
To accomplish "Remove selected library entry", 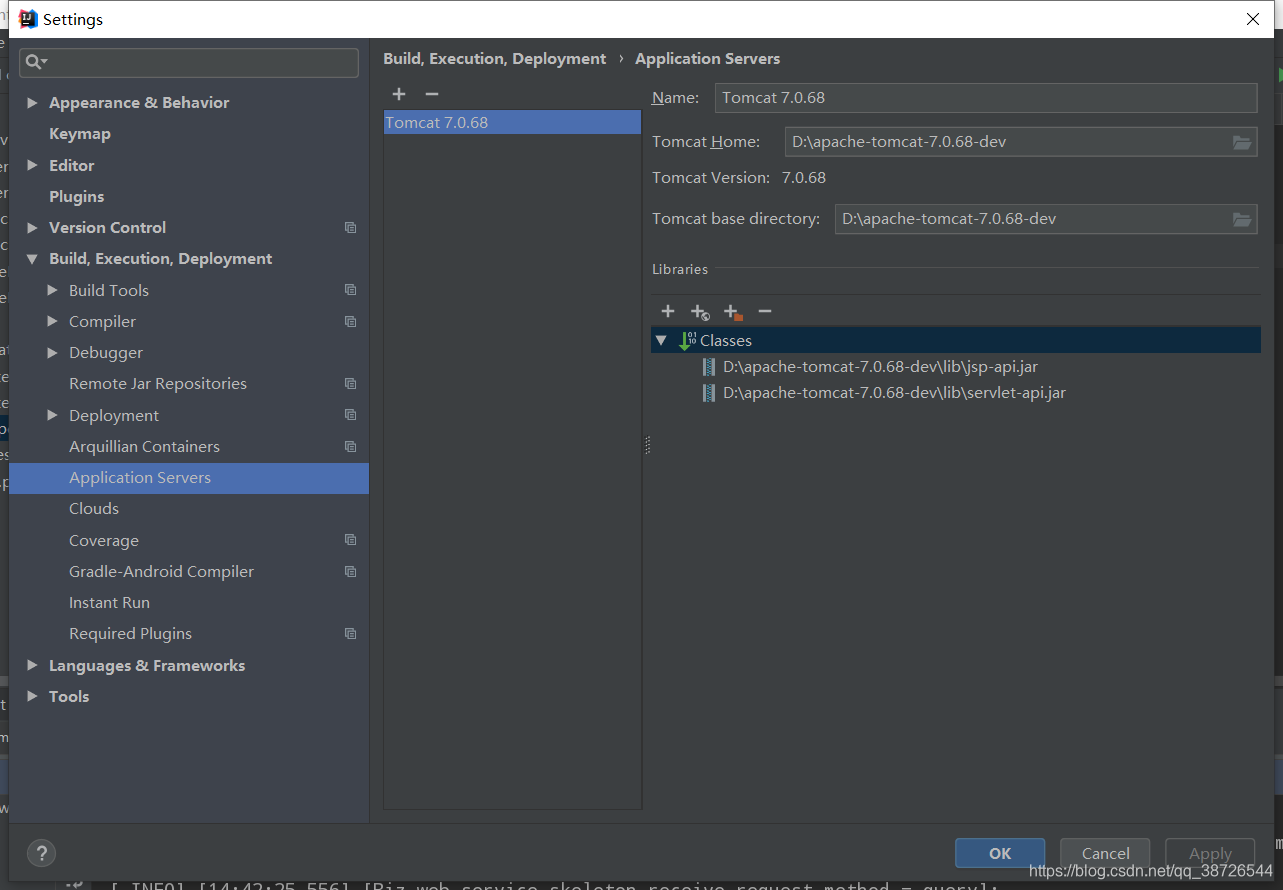I will (x=765, y=312).
